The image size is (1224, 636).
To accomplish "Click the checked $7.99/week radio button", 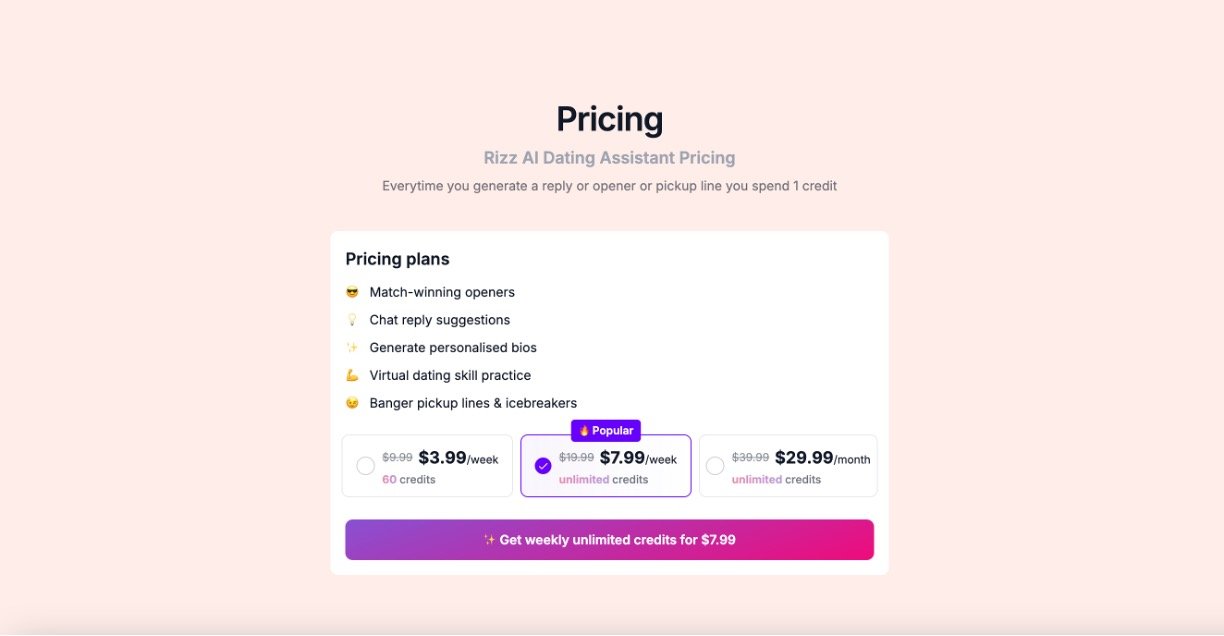I will (543, 466).
